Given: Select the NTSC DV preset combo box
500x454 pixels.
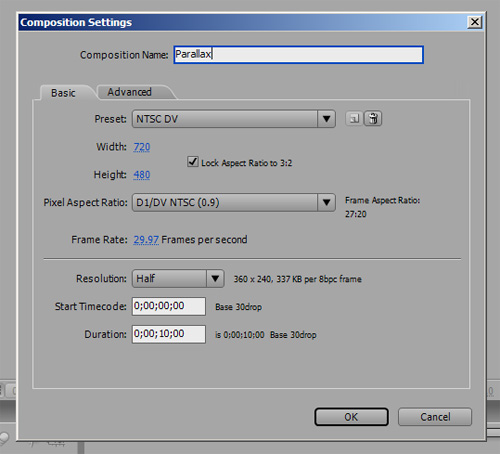Looking at the screenshot, I should 234,119.
